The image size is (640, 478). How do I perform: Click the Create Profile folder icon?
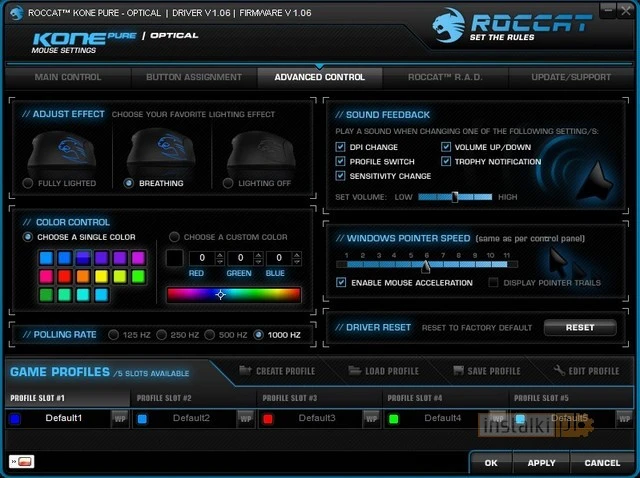pos(245,371)
